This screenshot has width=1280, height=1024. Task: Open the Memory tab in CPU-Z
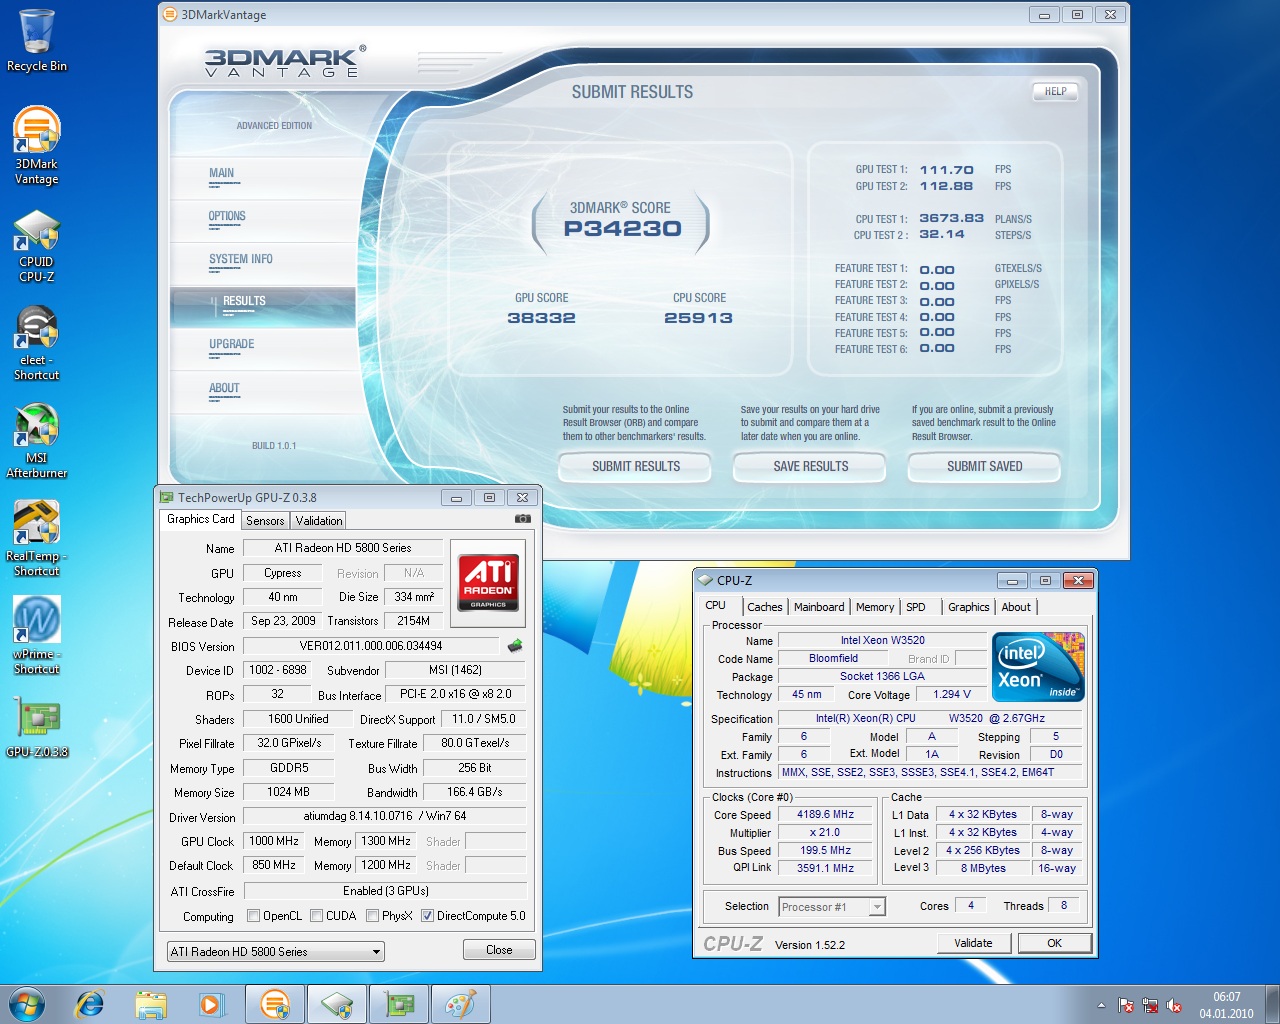click(x=875, y=607)
